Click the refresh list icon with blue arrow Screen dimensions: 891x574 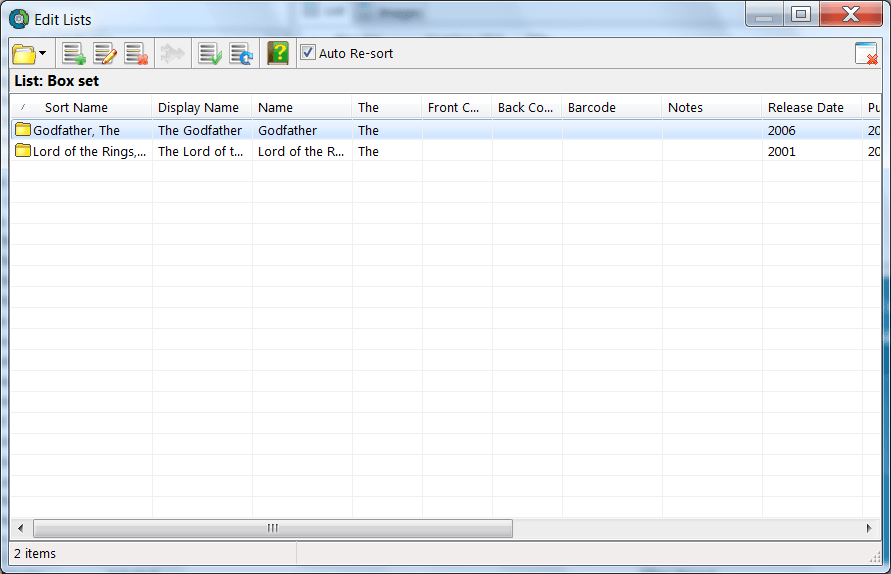(241, 54)
